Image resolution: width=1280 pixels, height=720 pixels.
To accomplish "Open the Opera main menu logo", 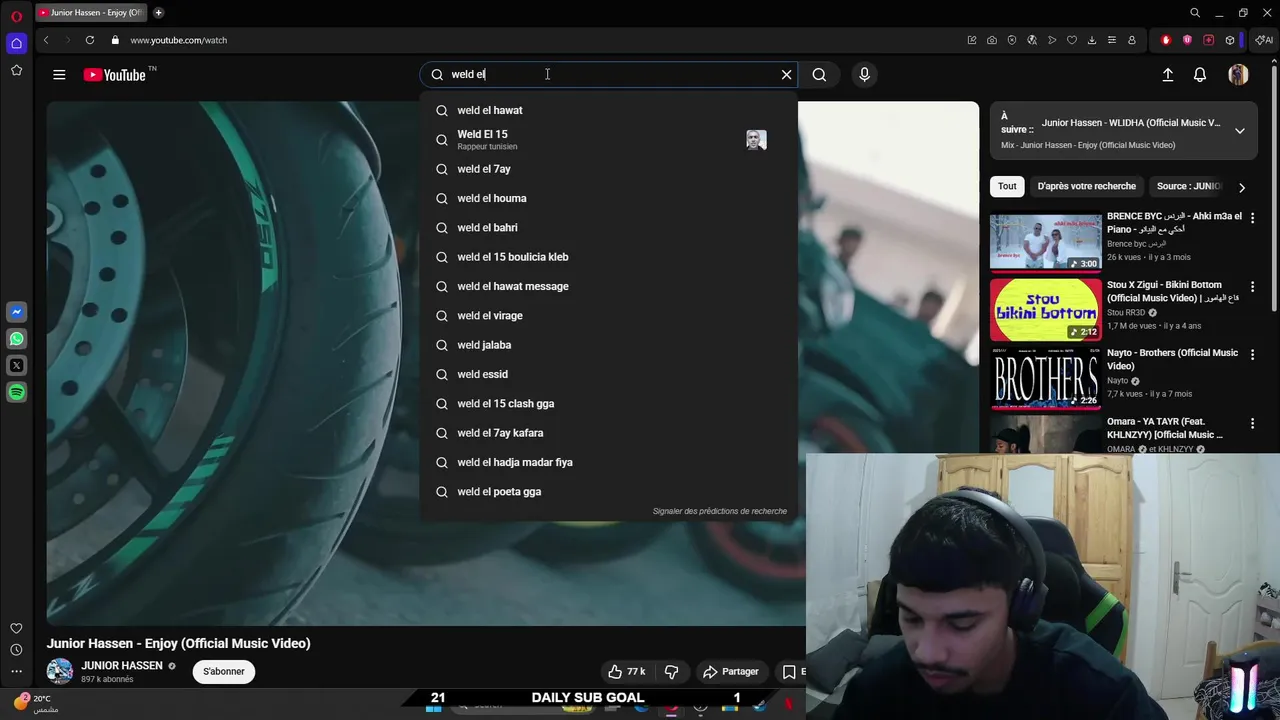I will point(16,16).
